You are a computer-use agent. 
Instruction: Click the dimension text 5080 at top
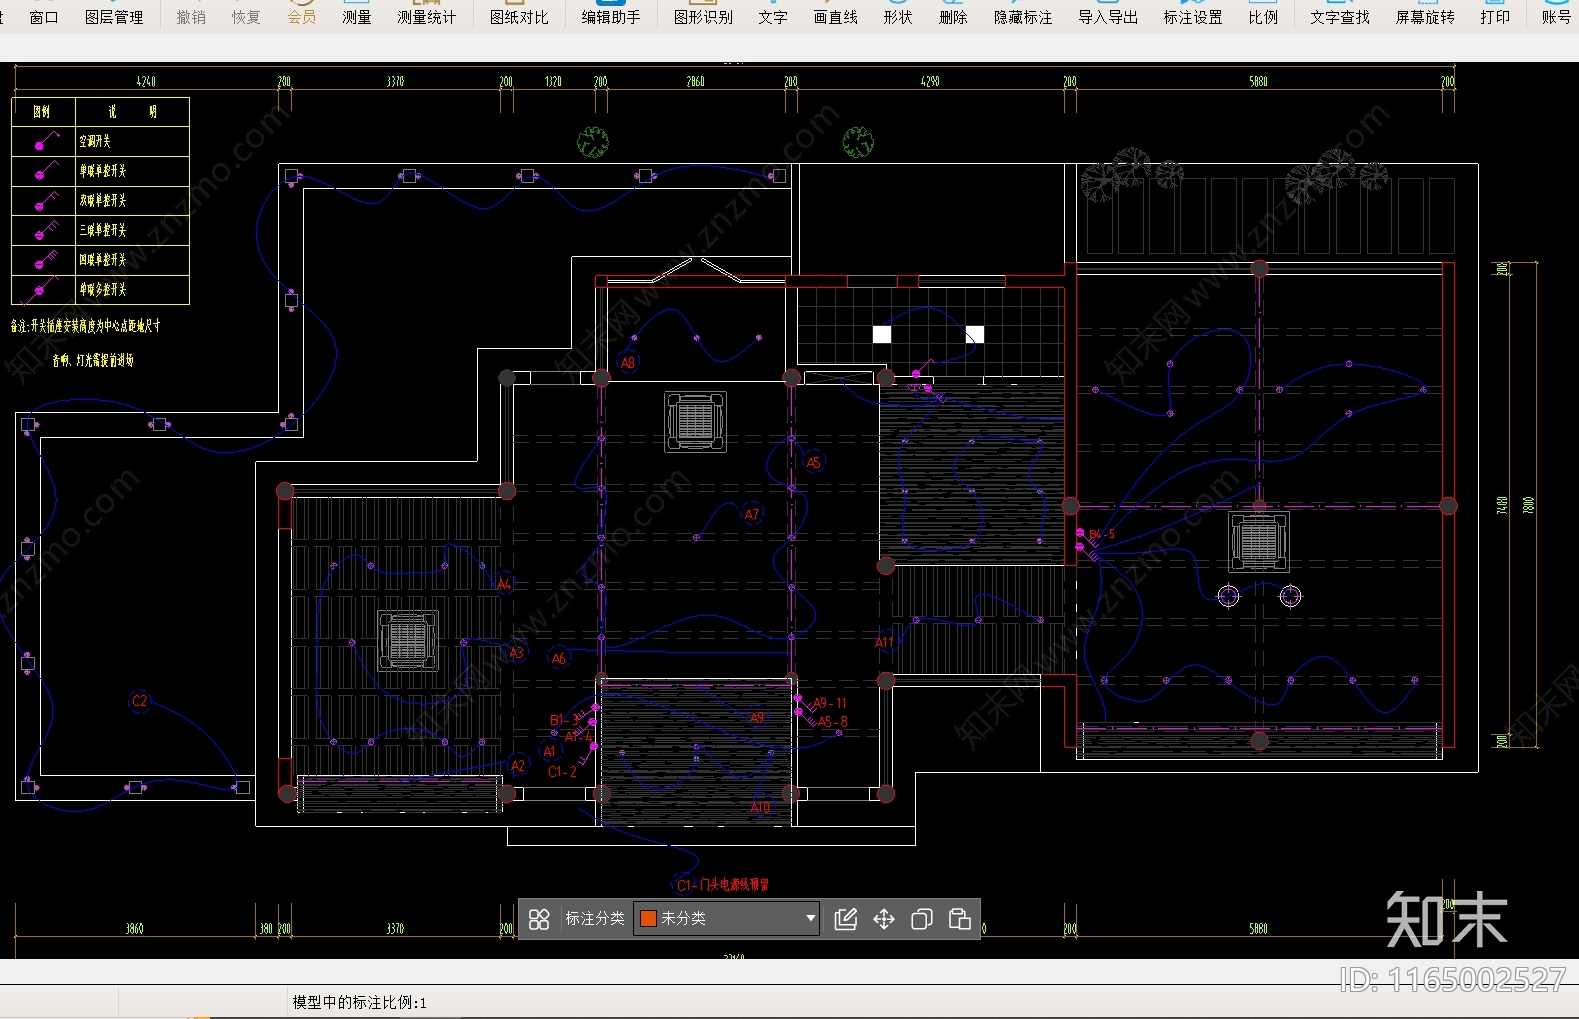1258,82
